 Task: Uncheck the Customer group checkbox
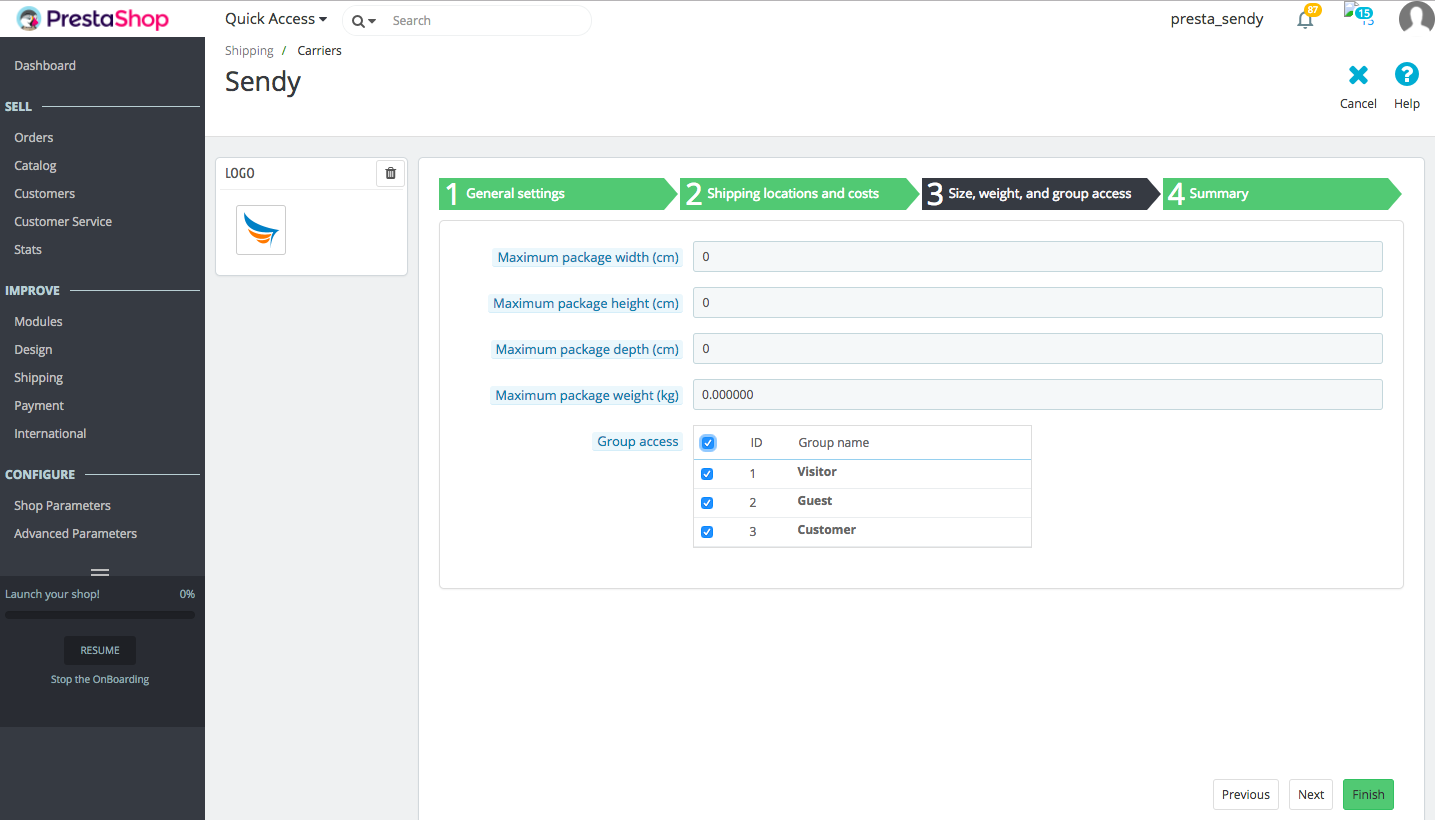point(707,532)
